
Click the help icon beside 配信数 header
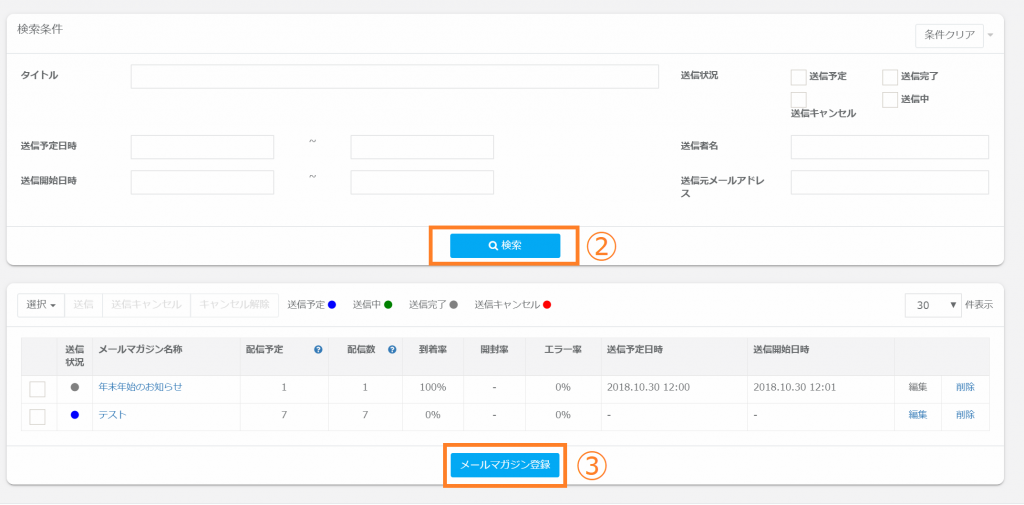pos(392,350)
